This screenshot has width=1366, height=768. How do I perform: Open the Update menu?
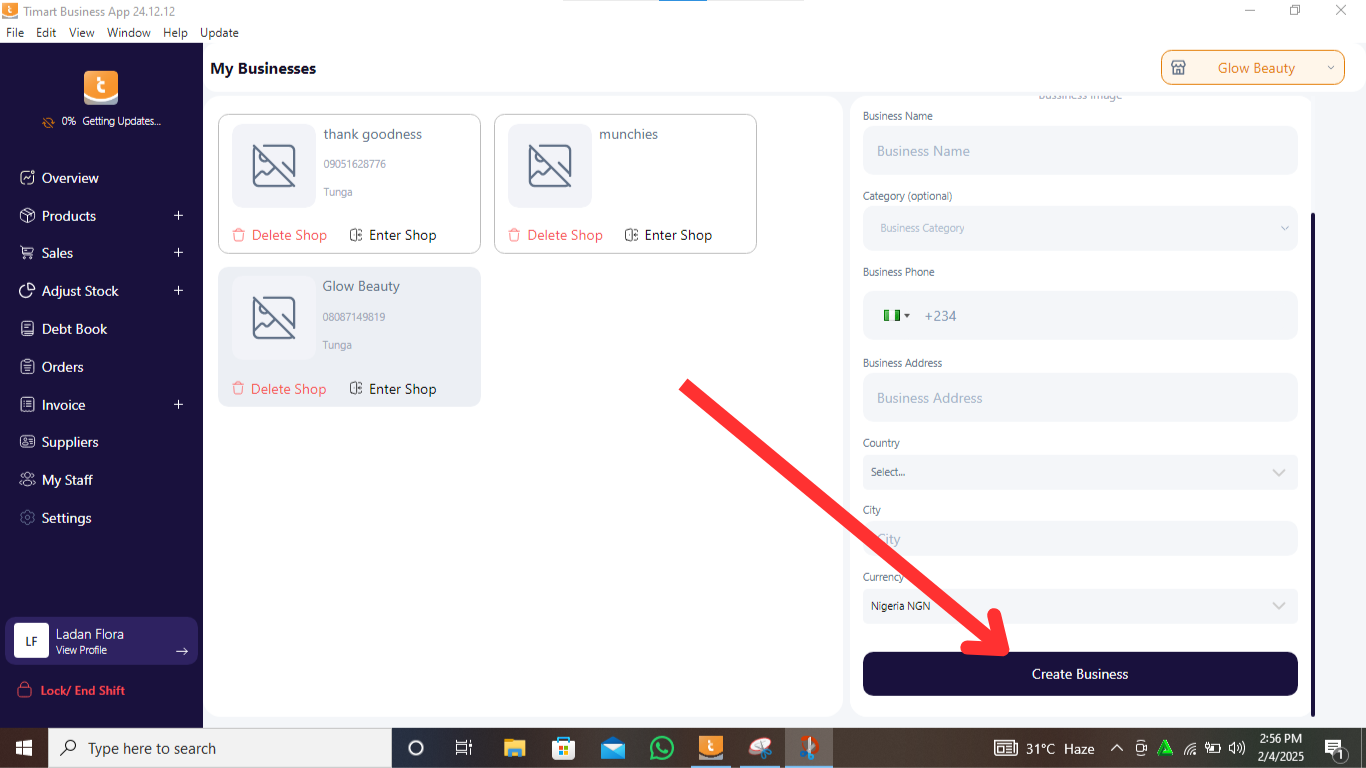[x=219, y=33]
